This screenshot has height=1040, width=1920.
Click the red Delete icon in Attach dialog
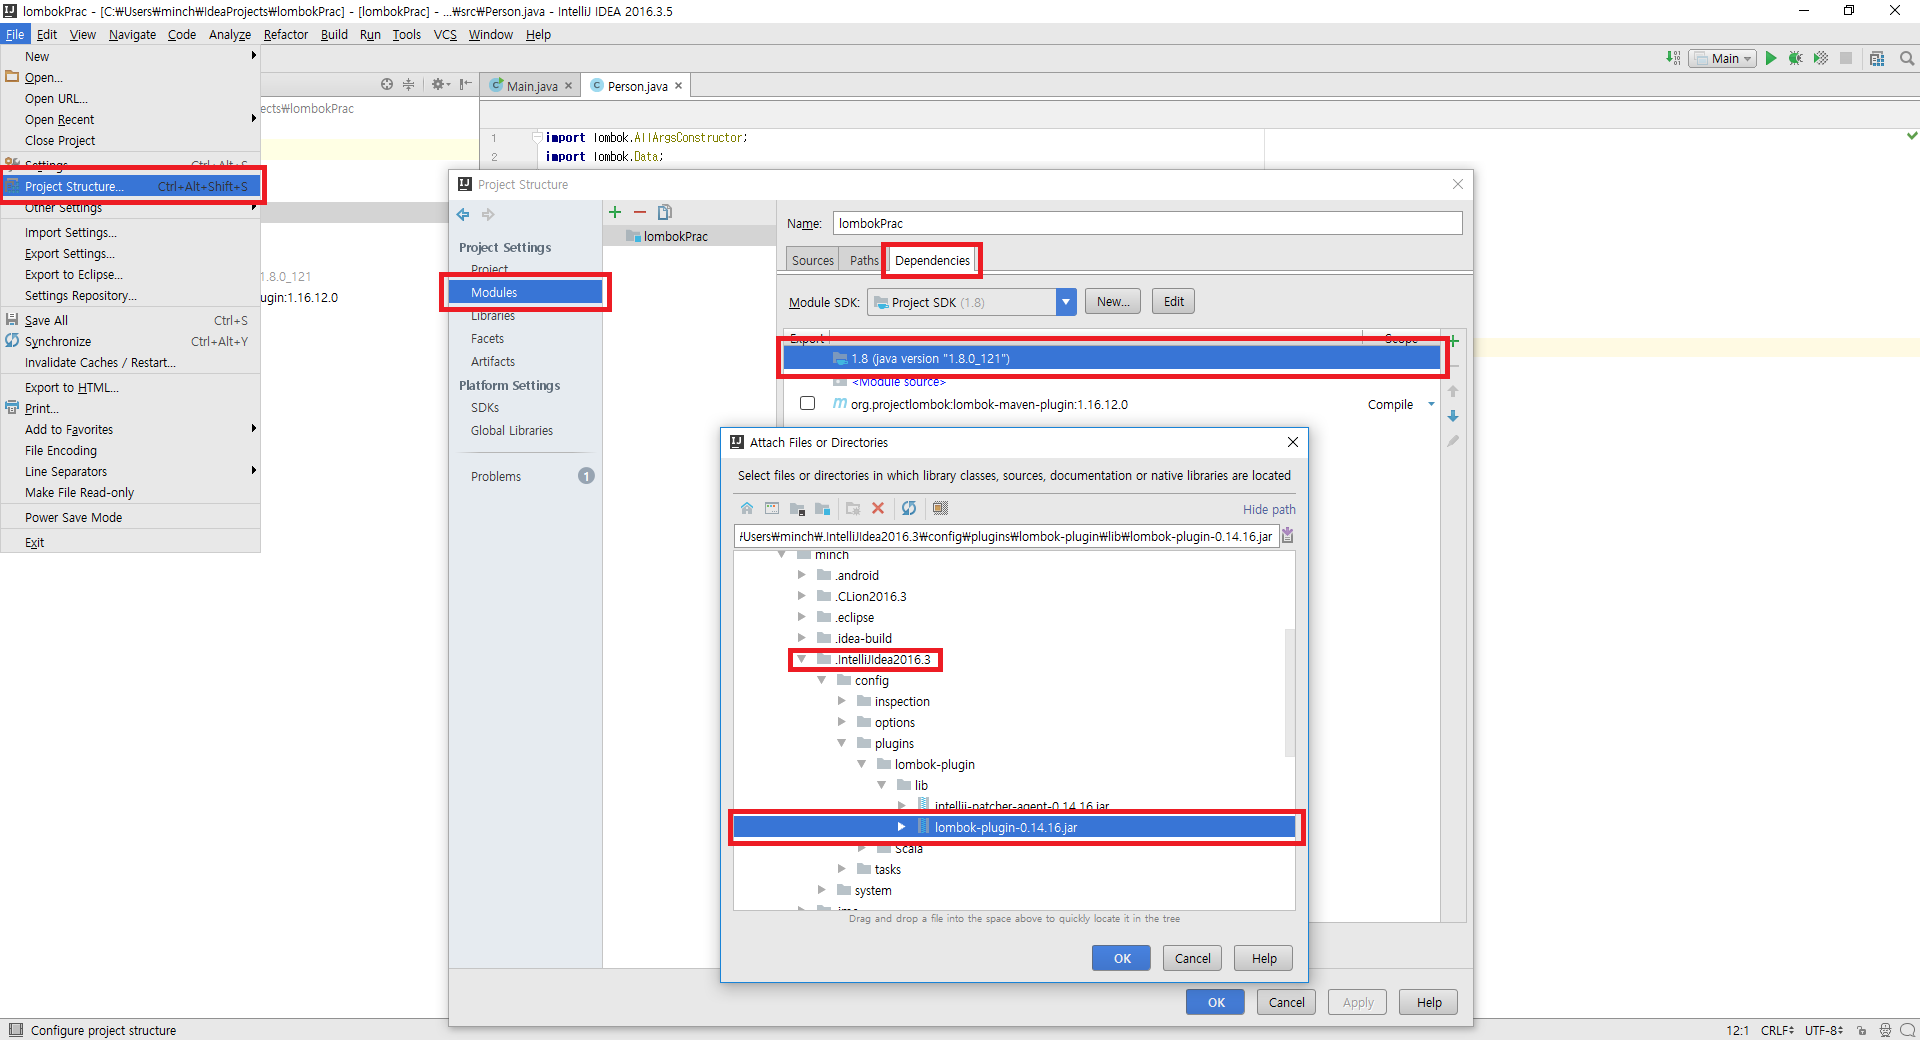(x=878, y=508)
